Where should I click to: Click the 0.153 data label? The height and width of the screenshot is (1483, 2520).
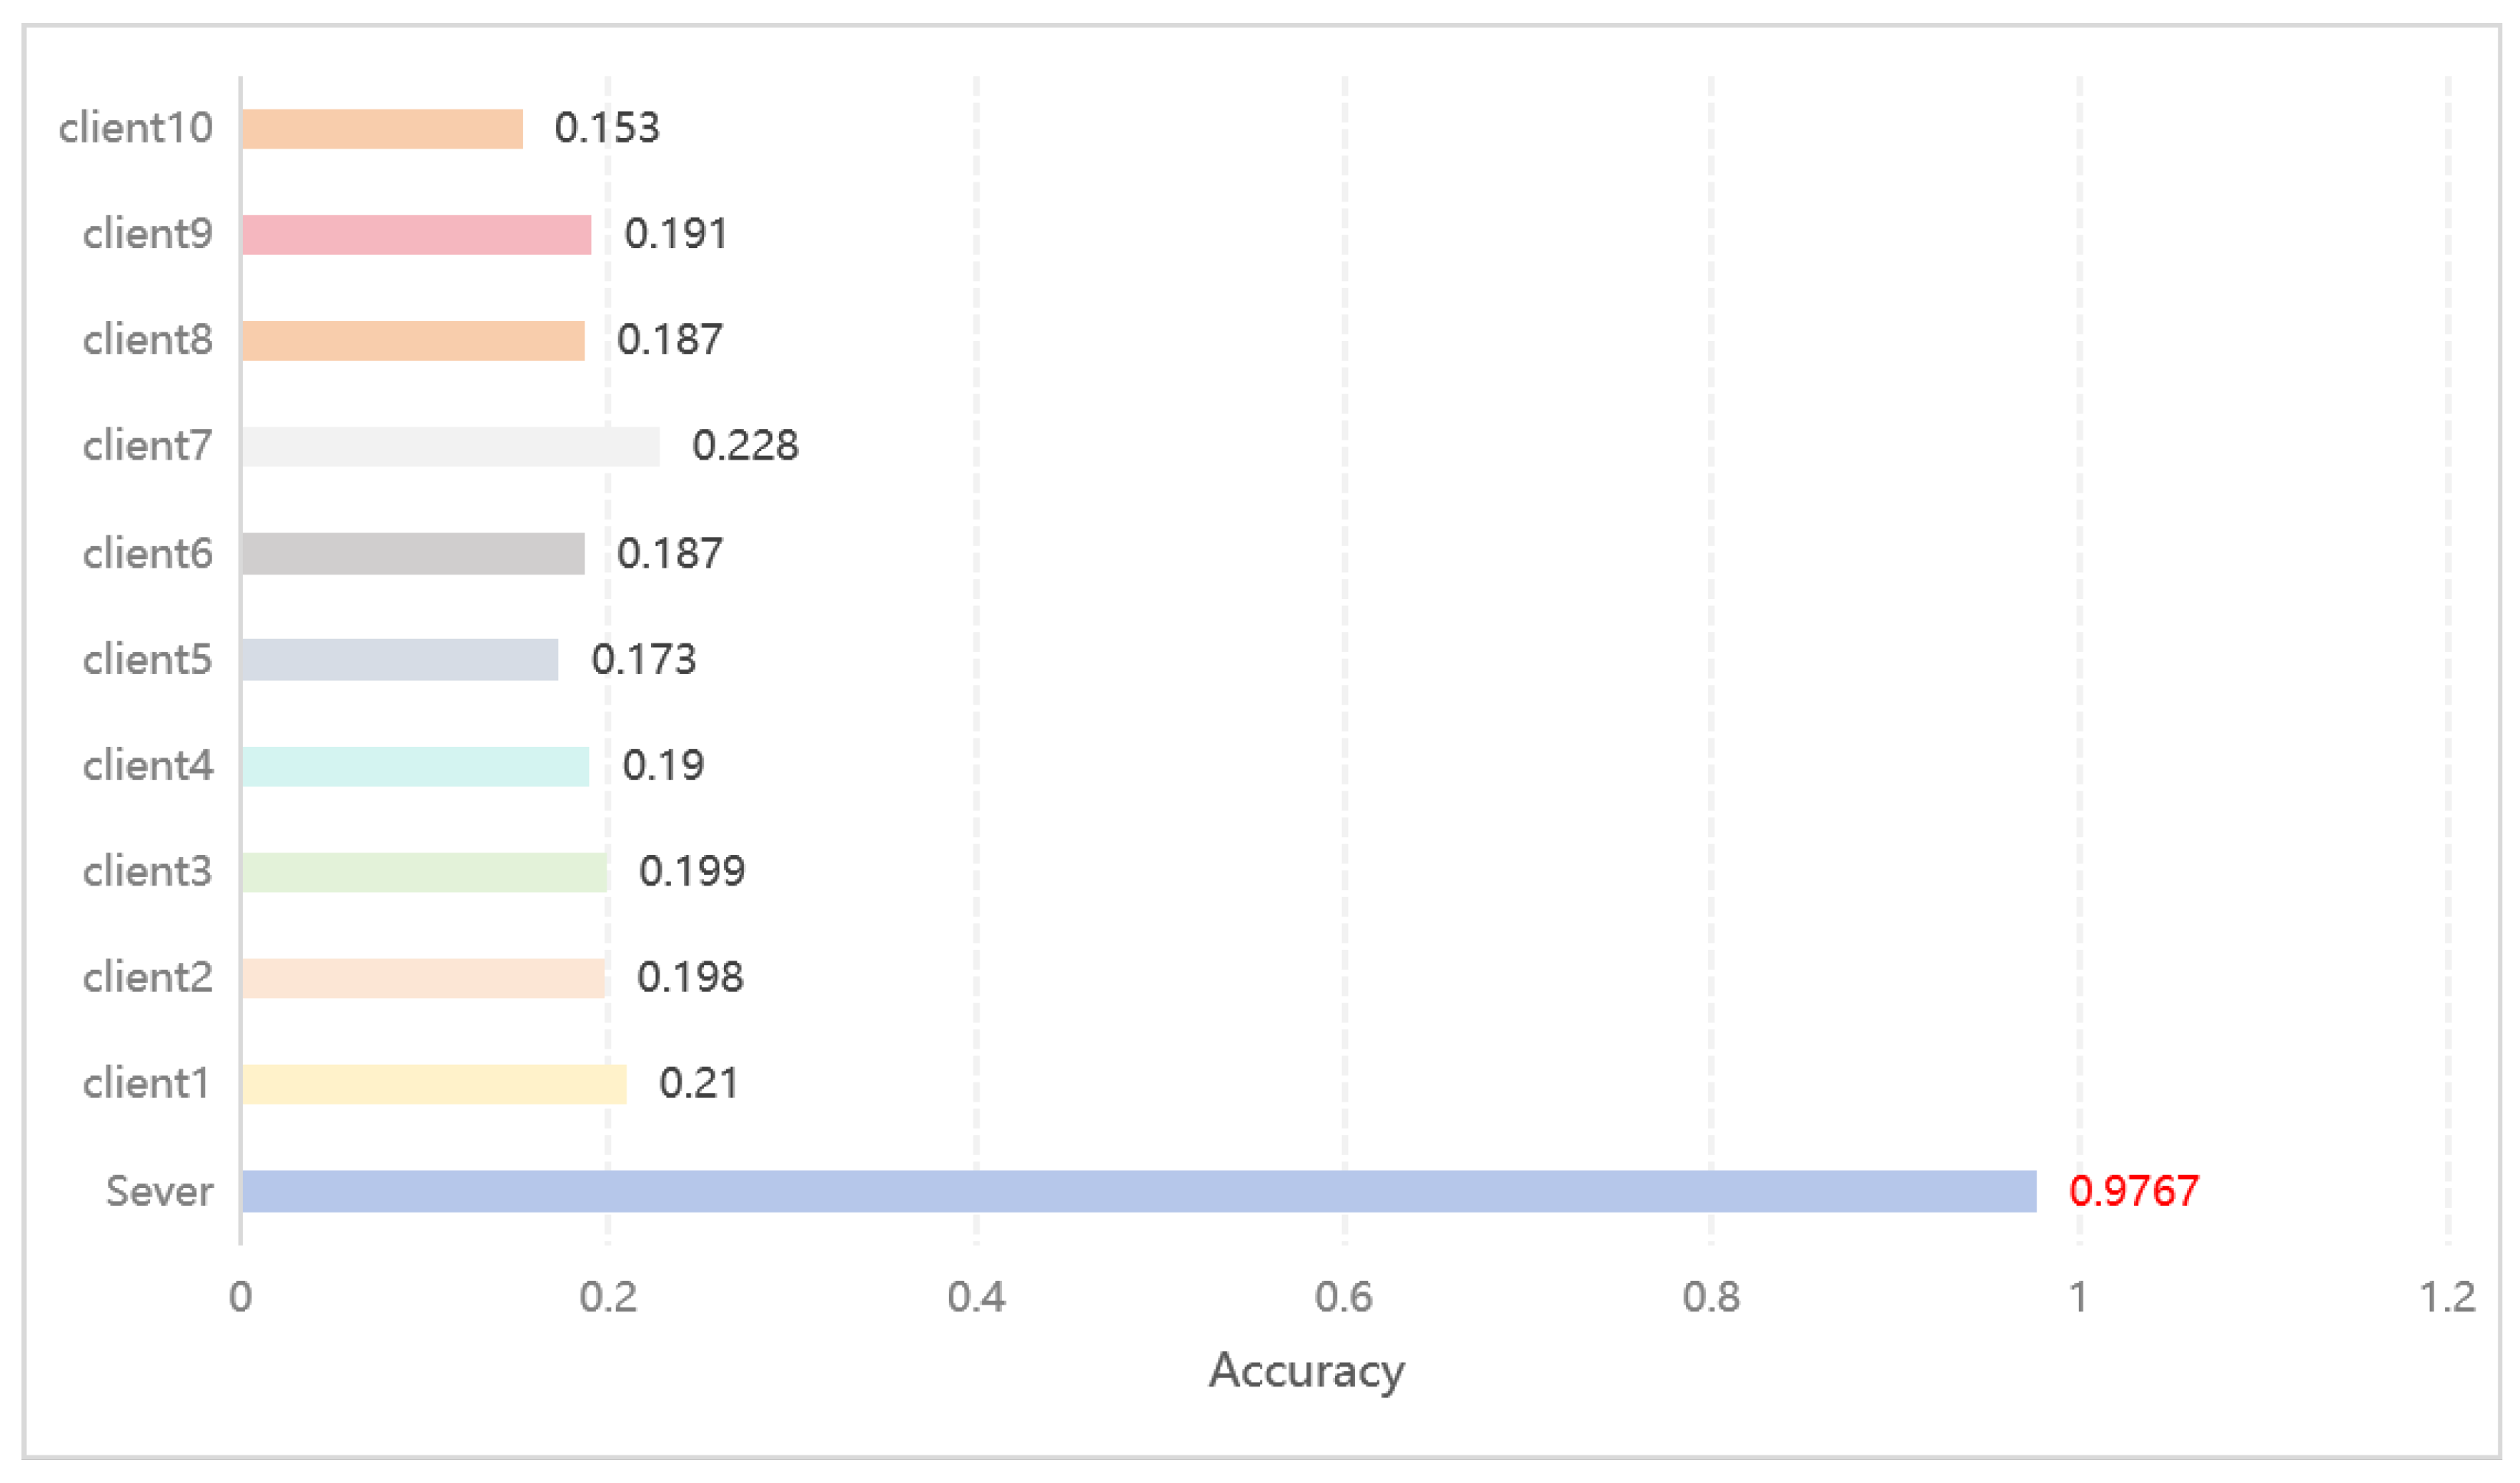point(607,128)
